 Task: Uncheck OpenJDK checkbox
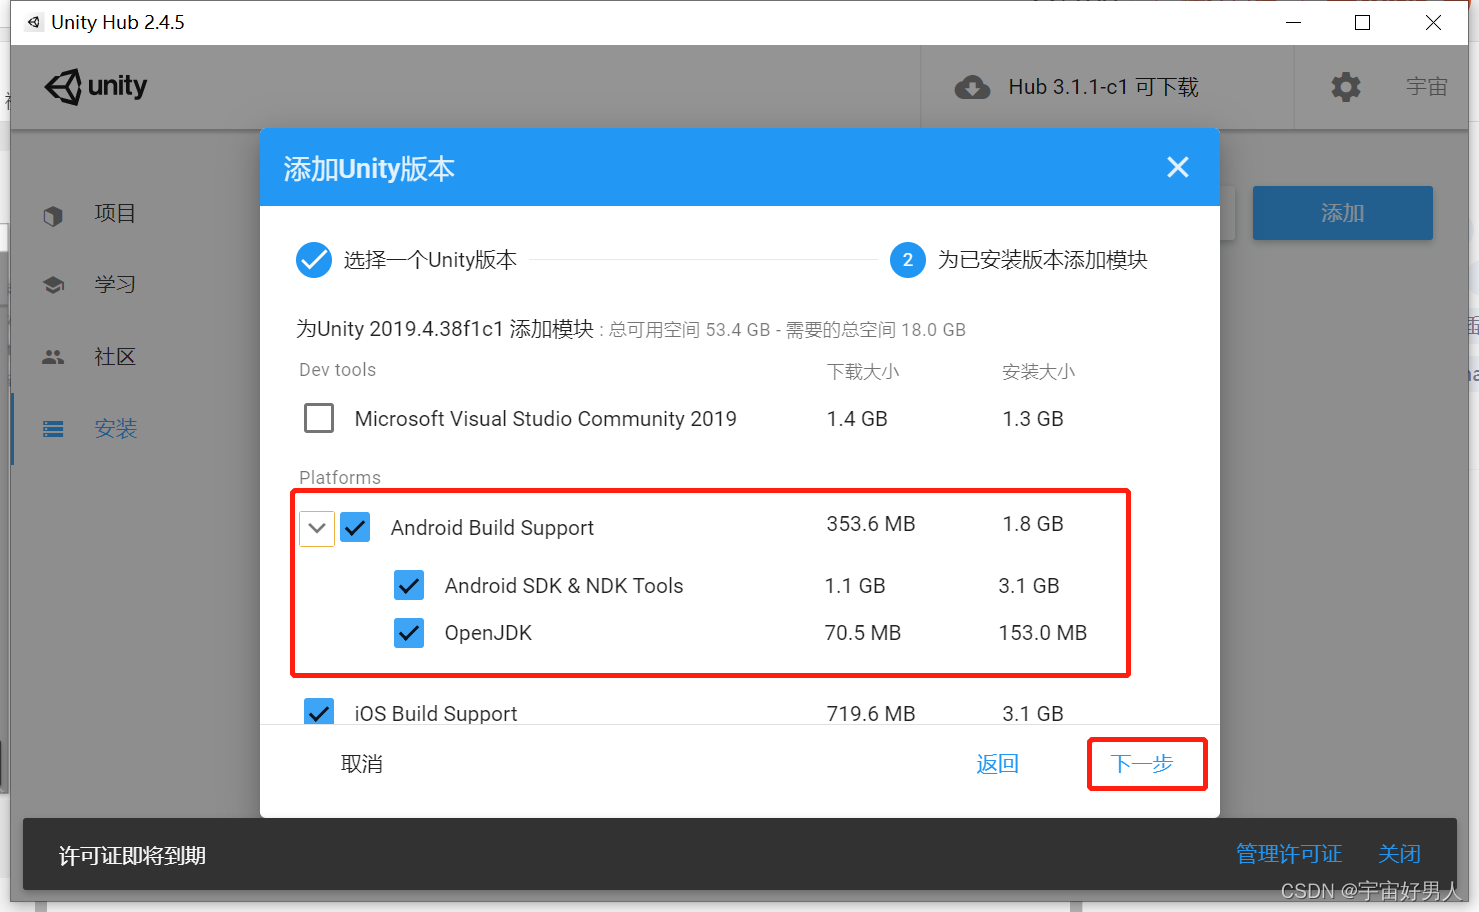(x=409, y=633)
